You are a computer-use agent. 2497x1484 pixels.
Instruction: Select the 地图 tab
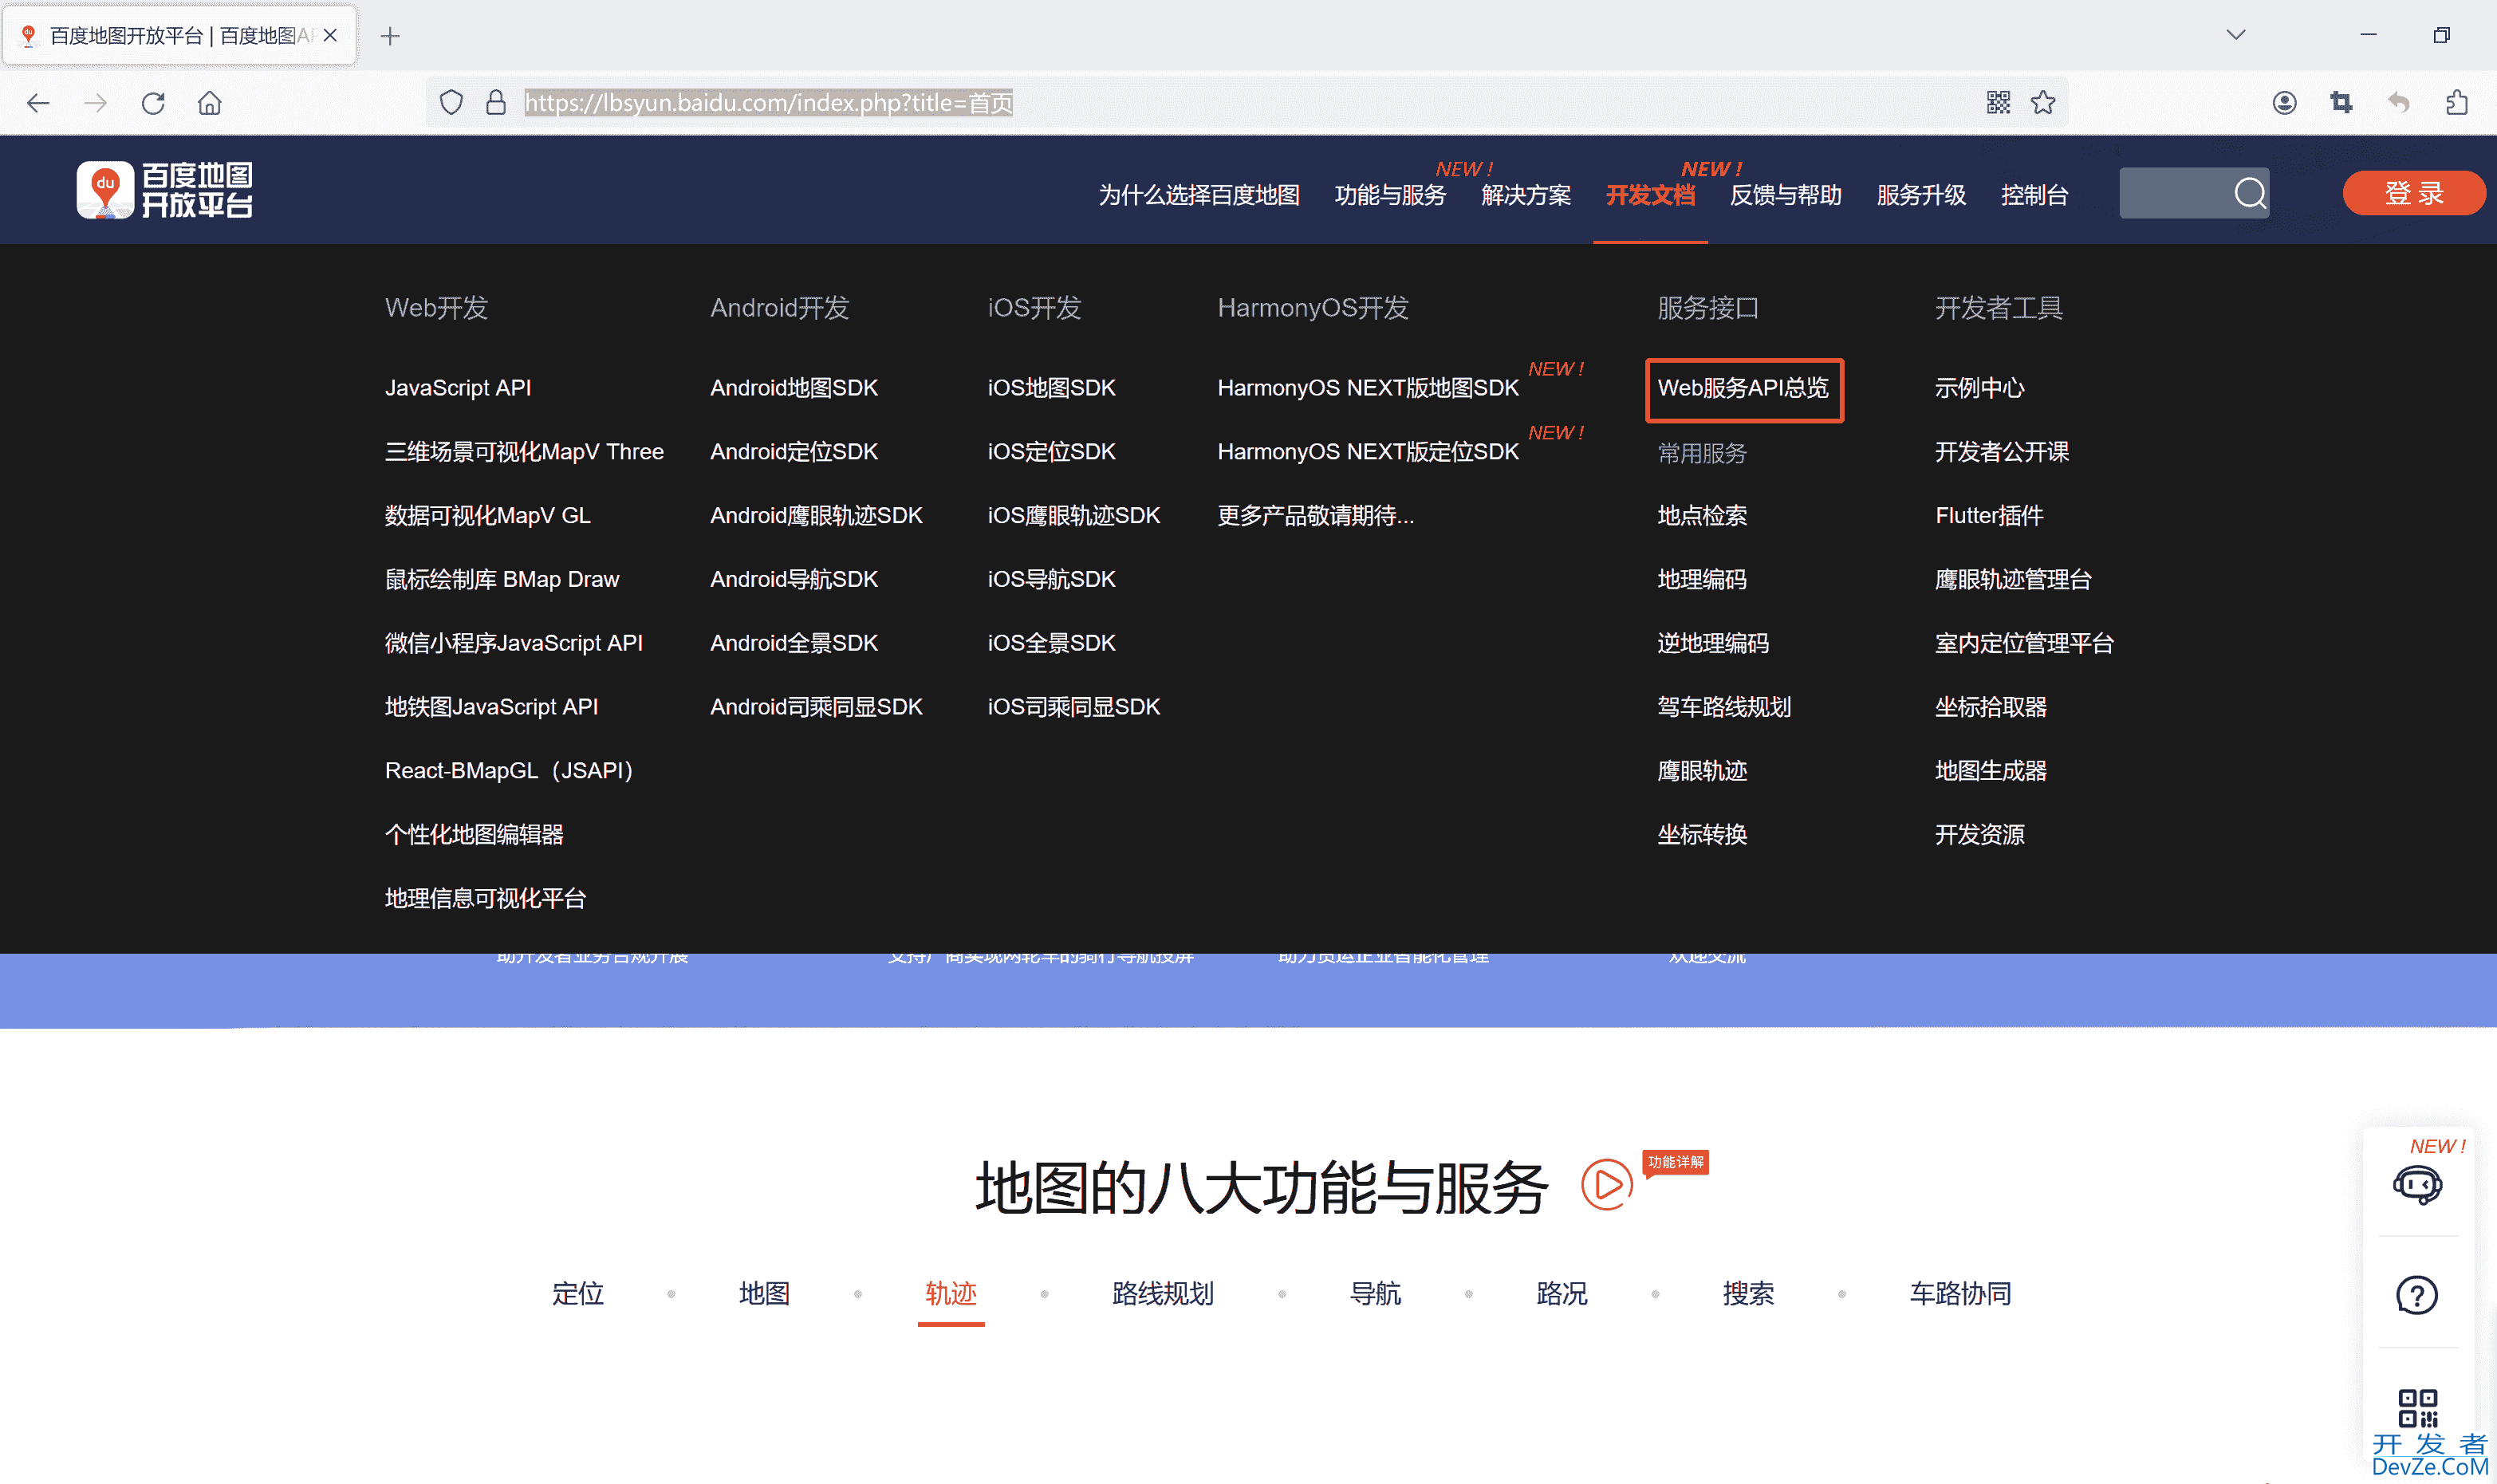point(765,1294)
